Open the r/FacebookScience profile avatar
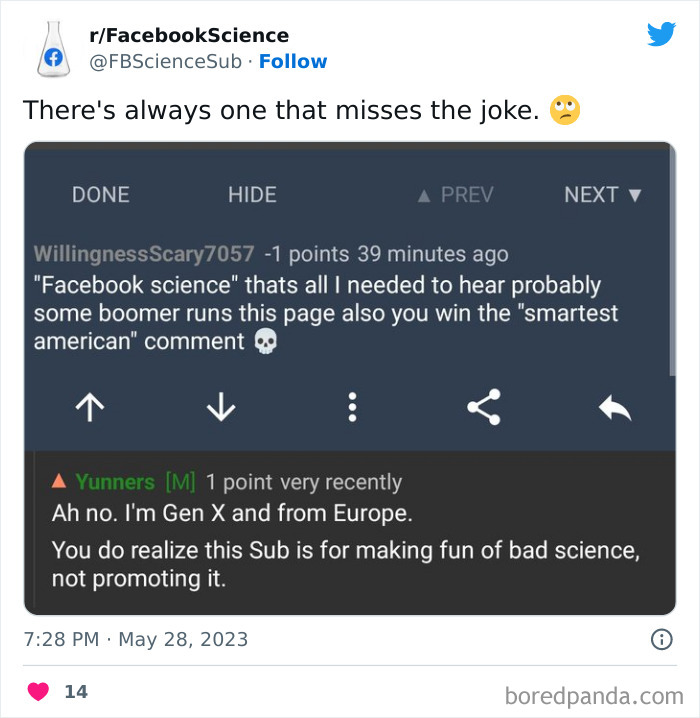 [x=50, y=48]
